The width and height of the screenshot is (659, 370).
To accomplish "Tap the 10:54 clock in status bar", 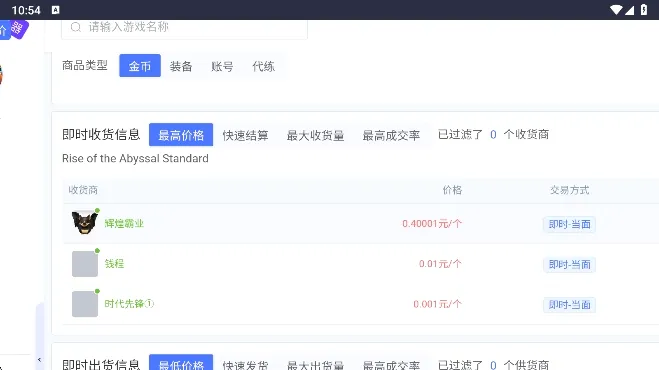I will coord(26,10).
